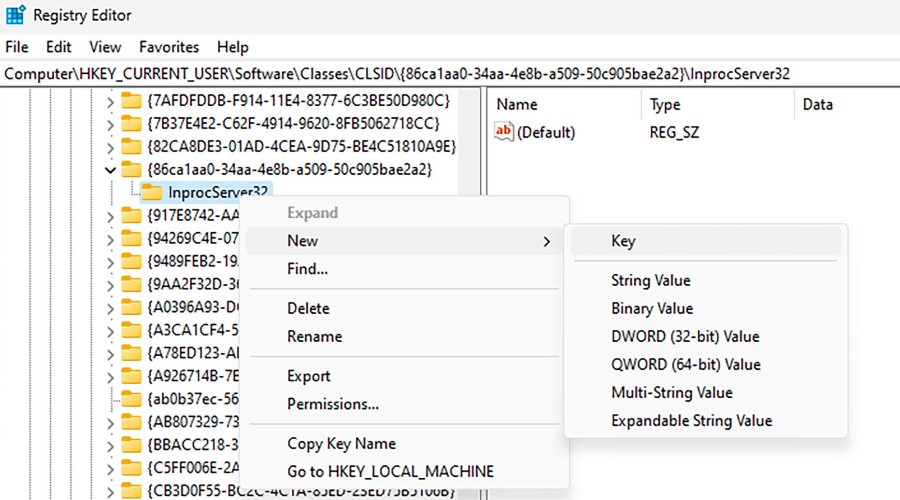Expand the {C5FF006E key
900x500 pixels.
tap(110, 469)
